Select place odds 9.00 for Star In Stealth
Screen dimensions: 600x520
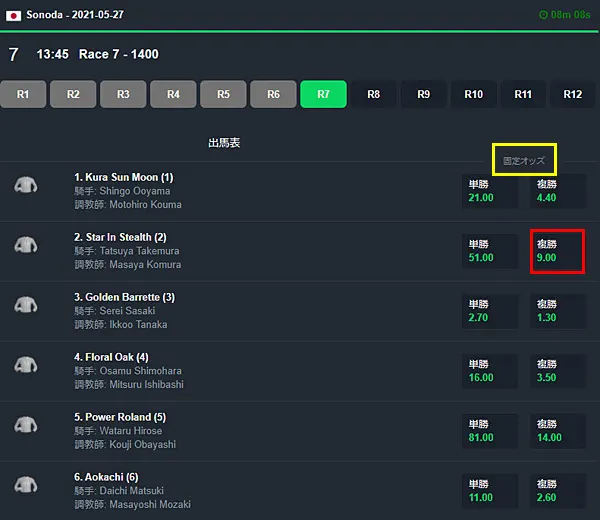(557, 251)
